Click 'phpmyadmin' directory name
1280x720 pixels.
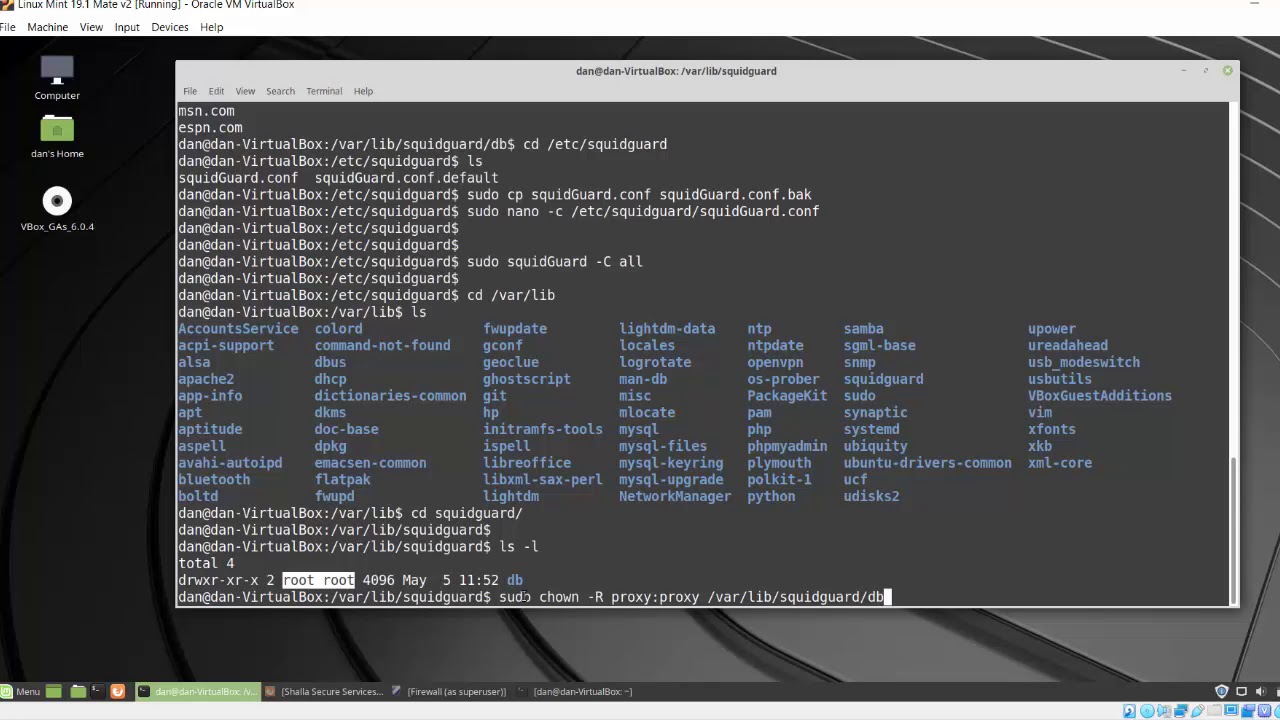point(787,446)
